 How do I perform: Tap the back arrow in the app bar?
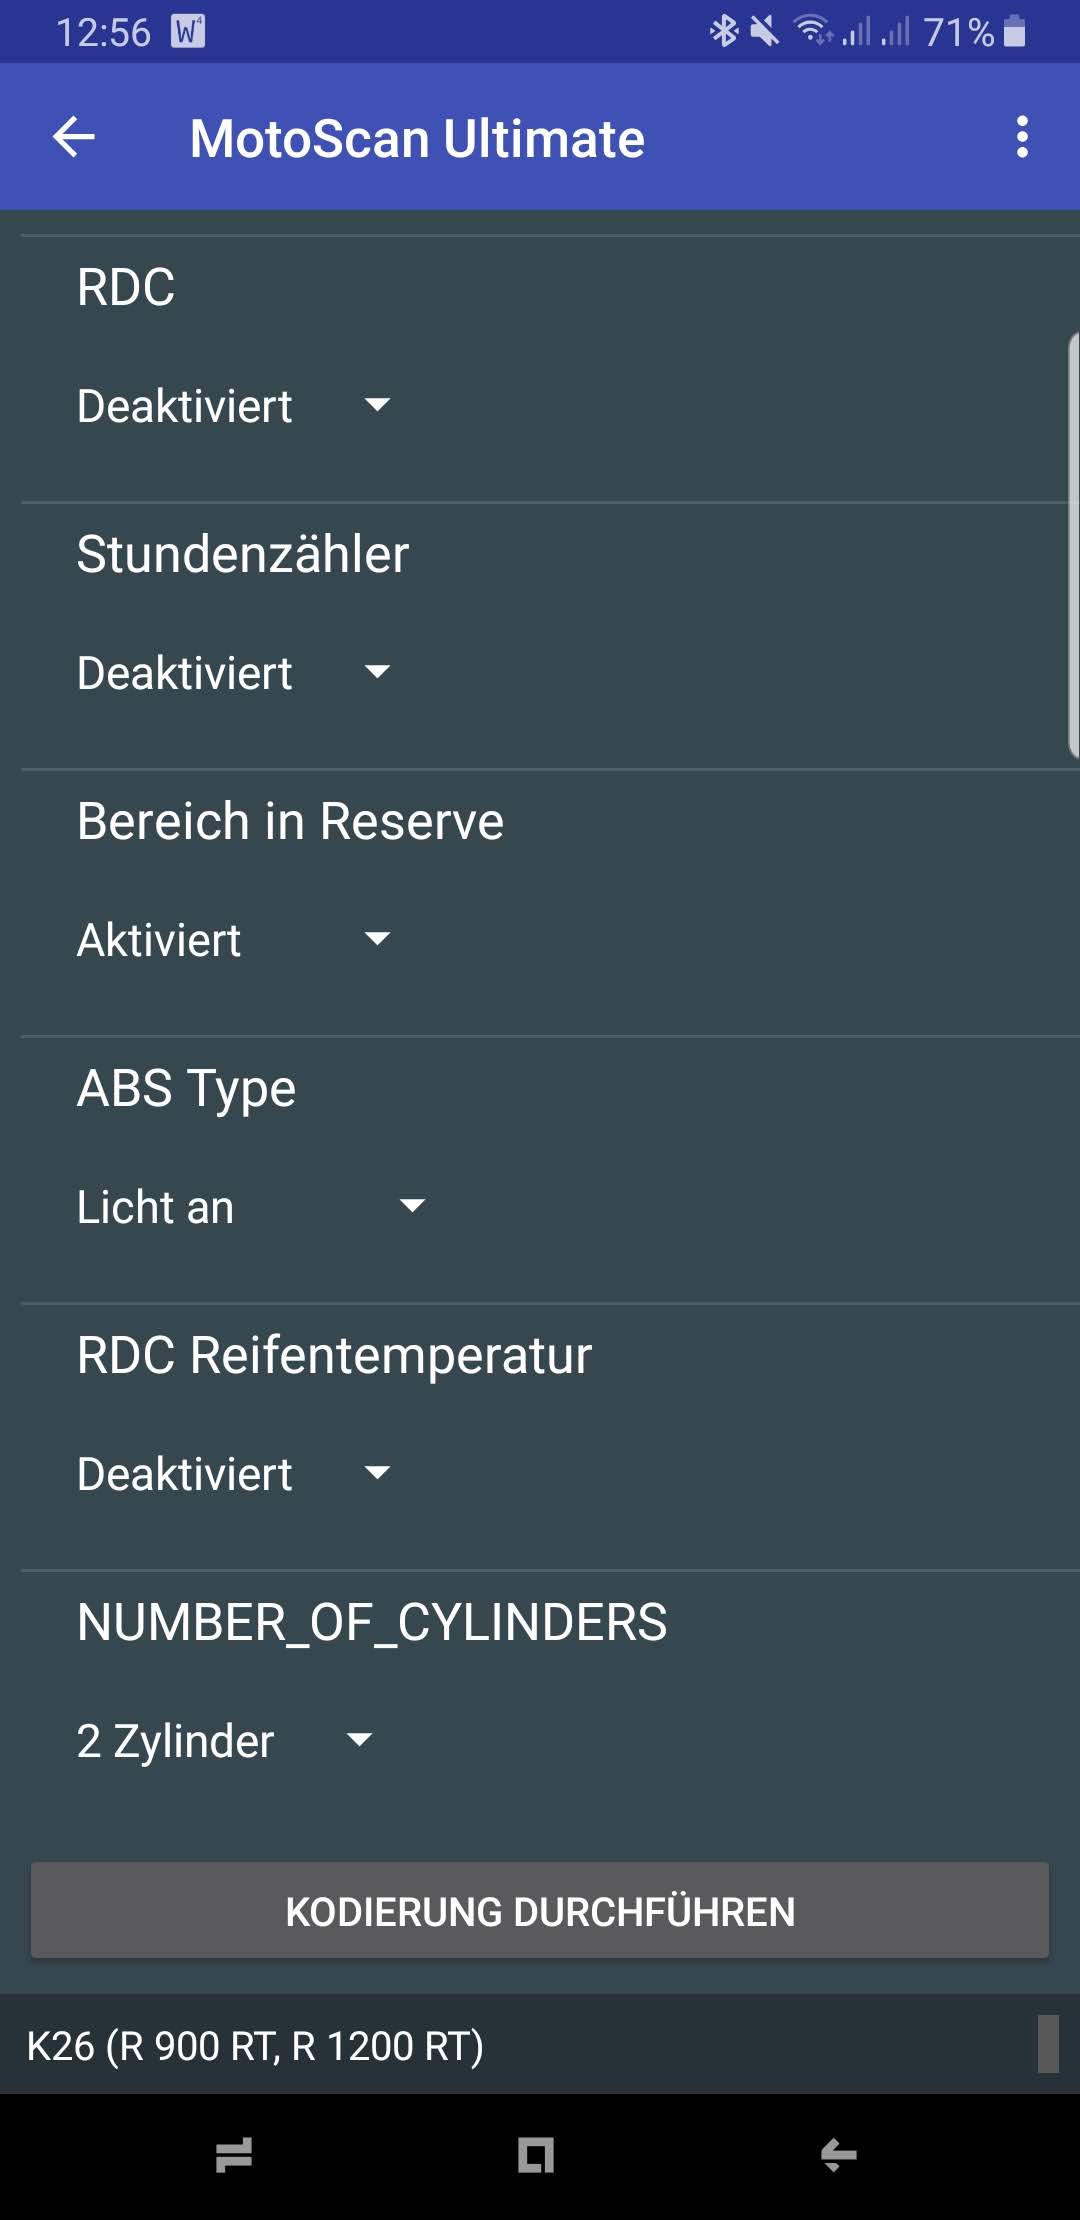pos(74,137)
